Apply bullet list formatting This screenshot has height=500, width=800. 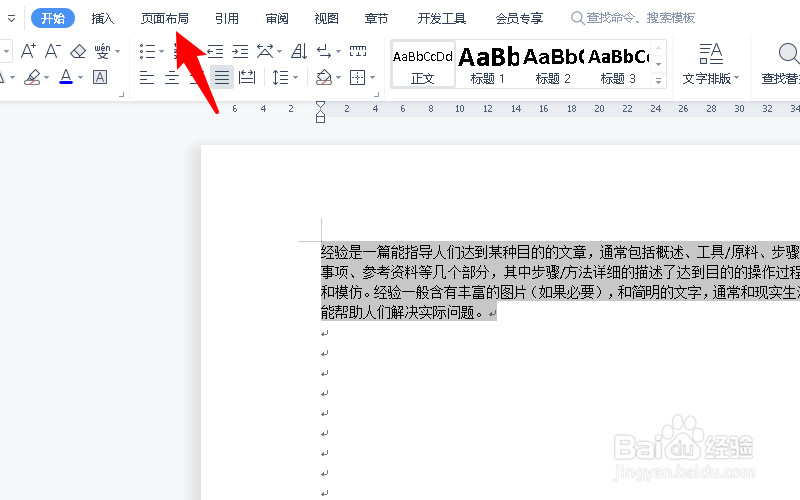(147, 51)
